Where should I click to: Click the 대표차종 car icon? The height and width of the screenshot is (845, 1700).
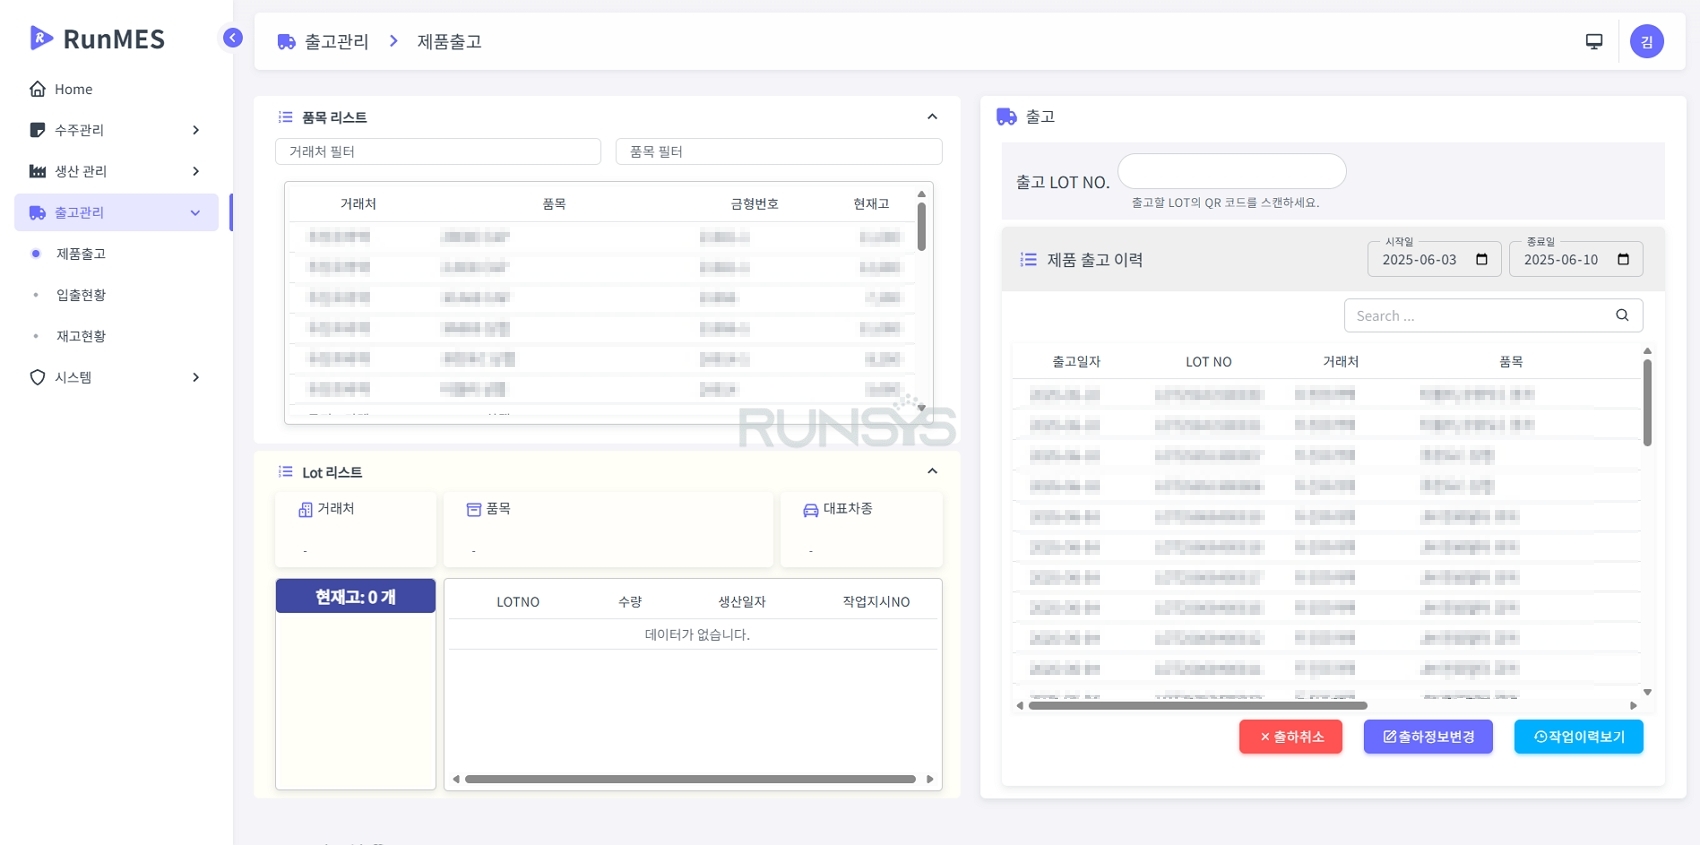pos(811,510)
